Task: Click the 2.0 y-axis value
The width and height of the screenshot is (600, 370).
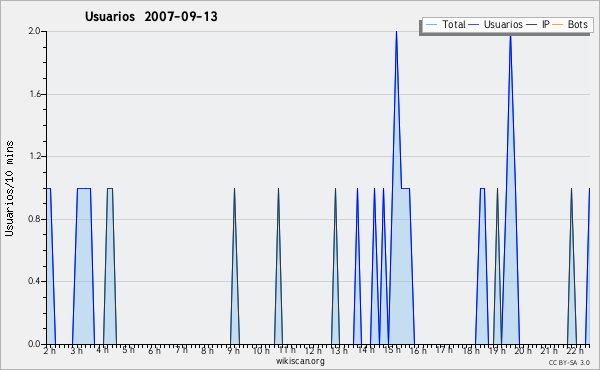Action: [x=34, y=31]
